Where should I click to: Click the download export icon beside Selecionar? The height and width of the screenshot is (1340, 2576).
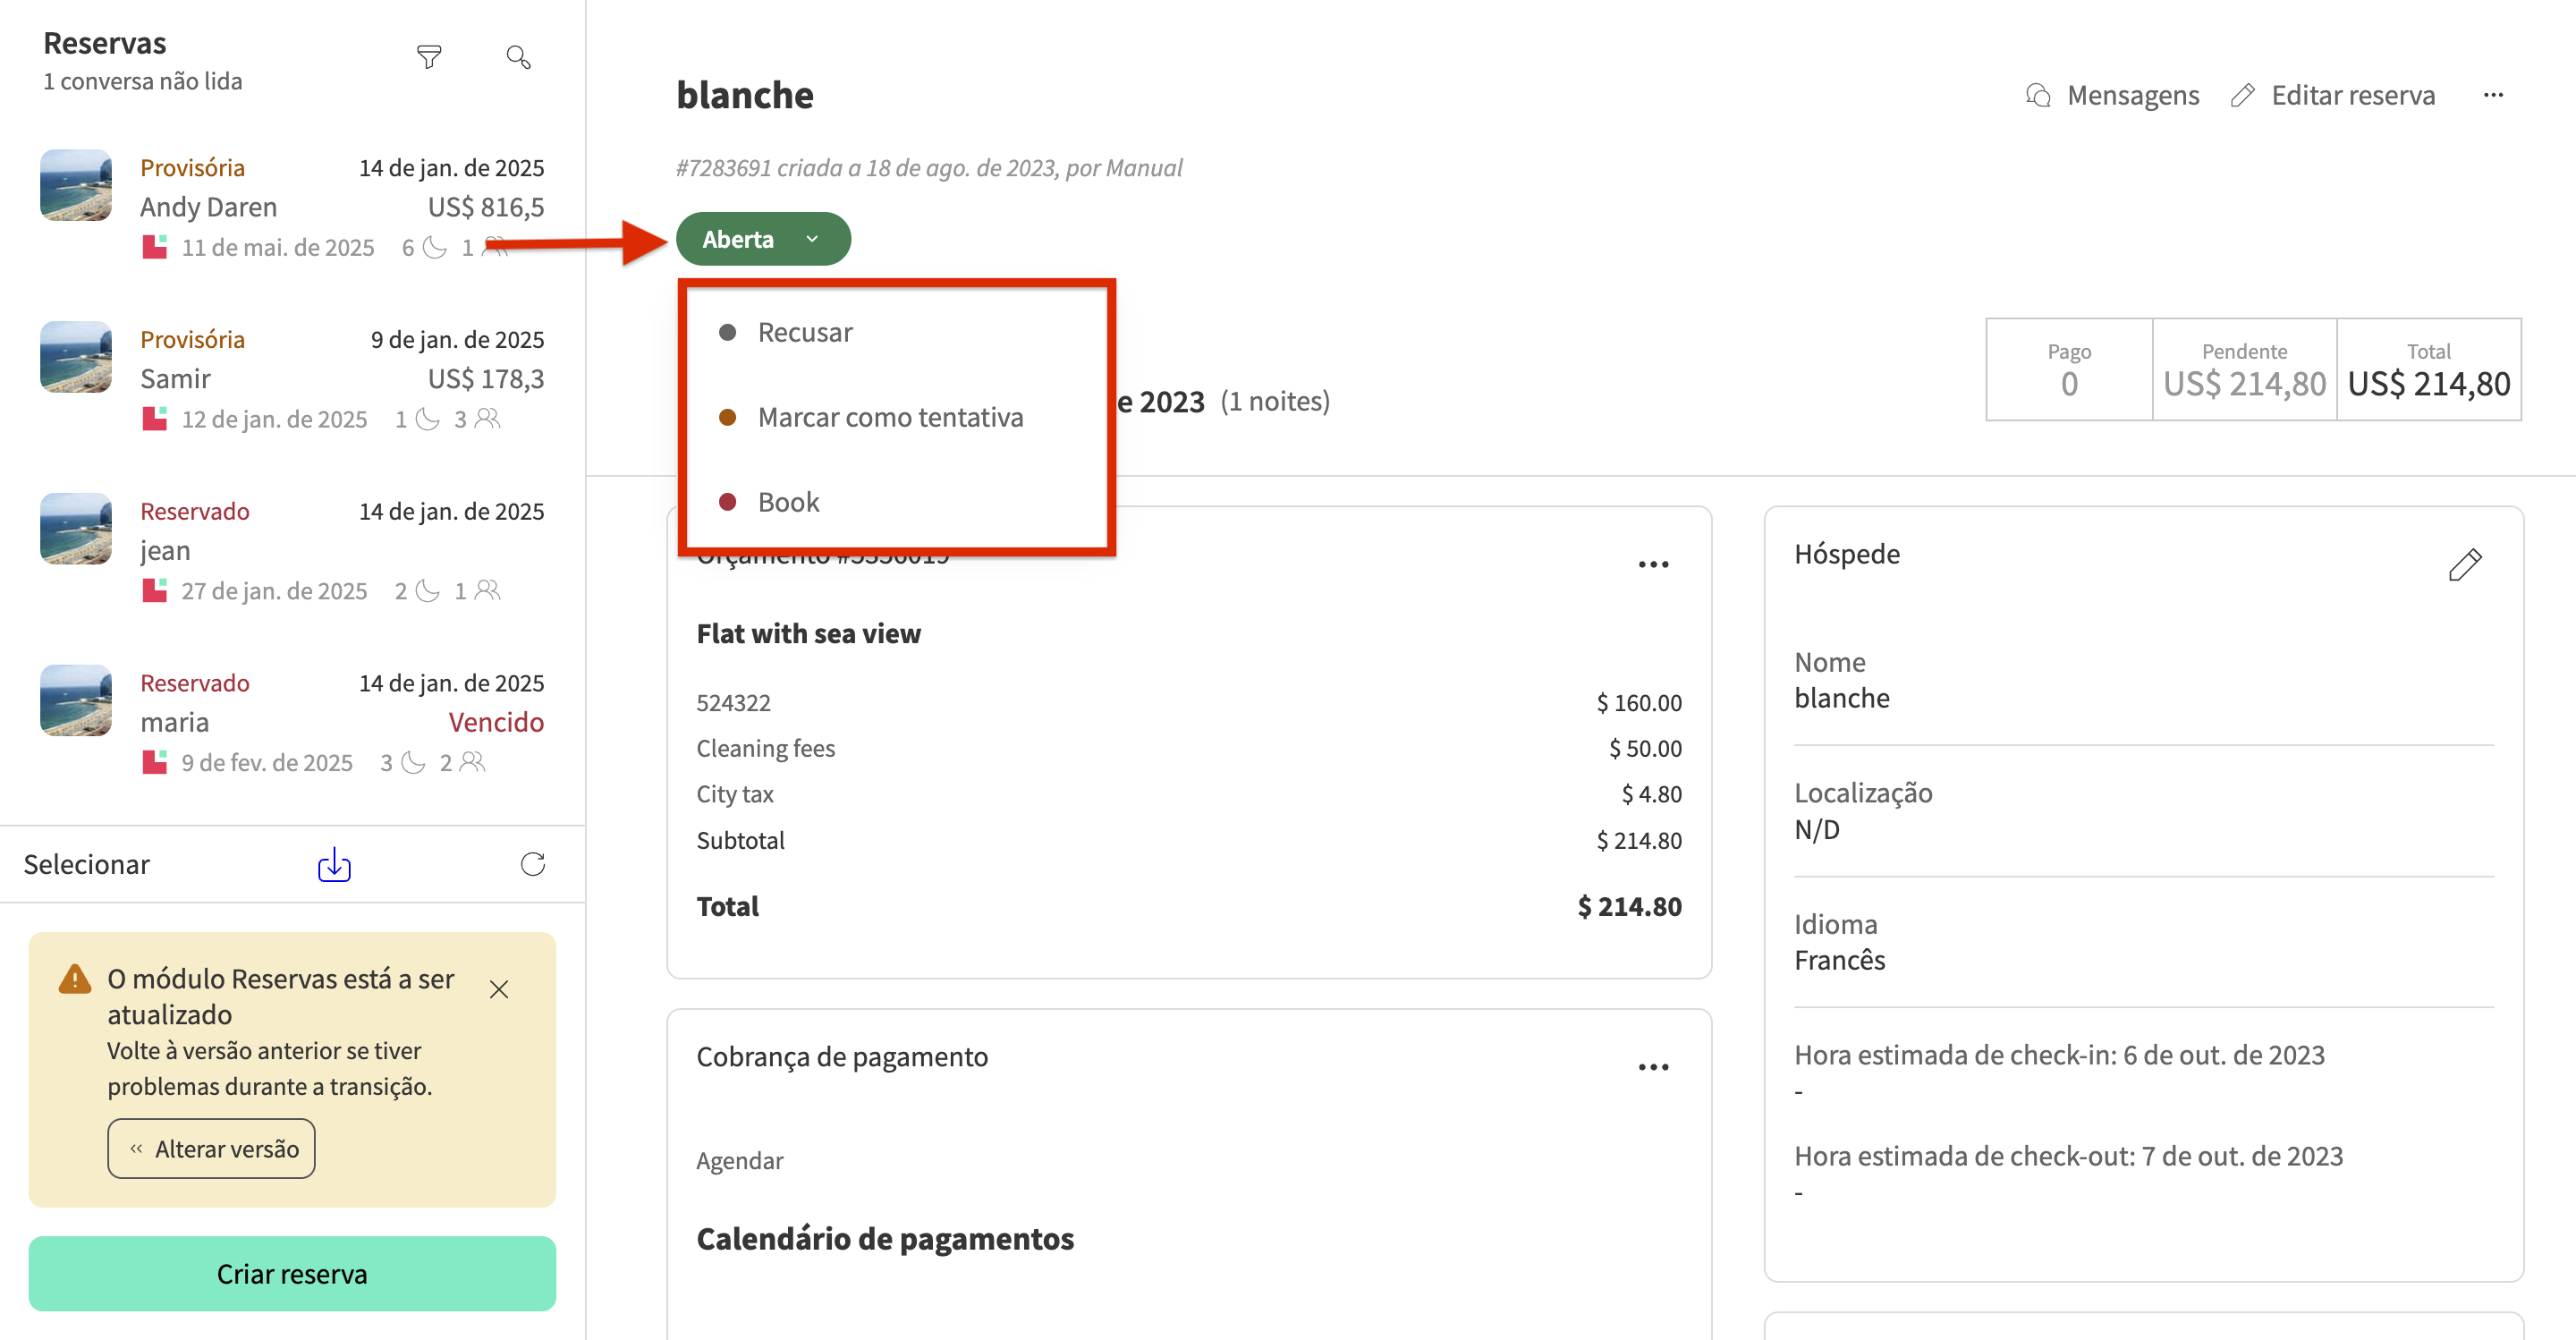334,865
